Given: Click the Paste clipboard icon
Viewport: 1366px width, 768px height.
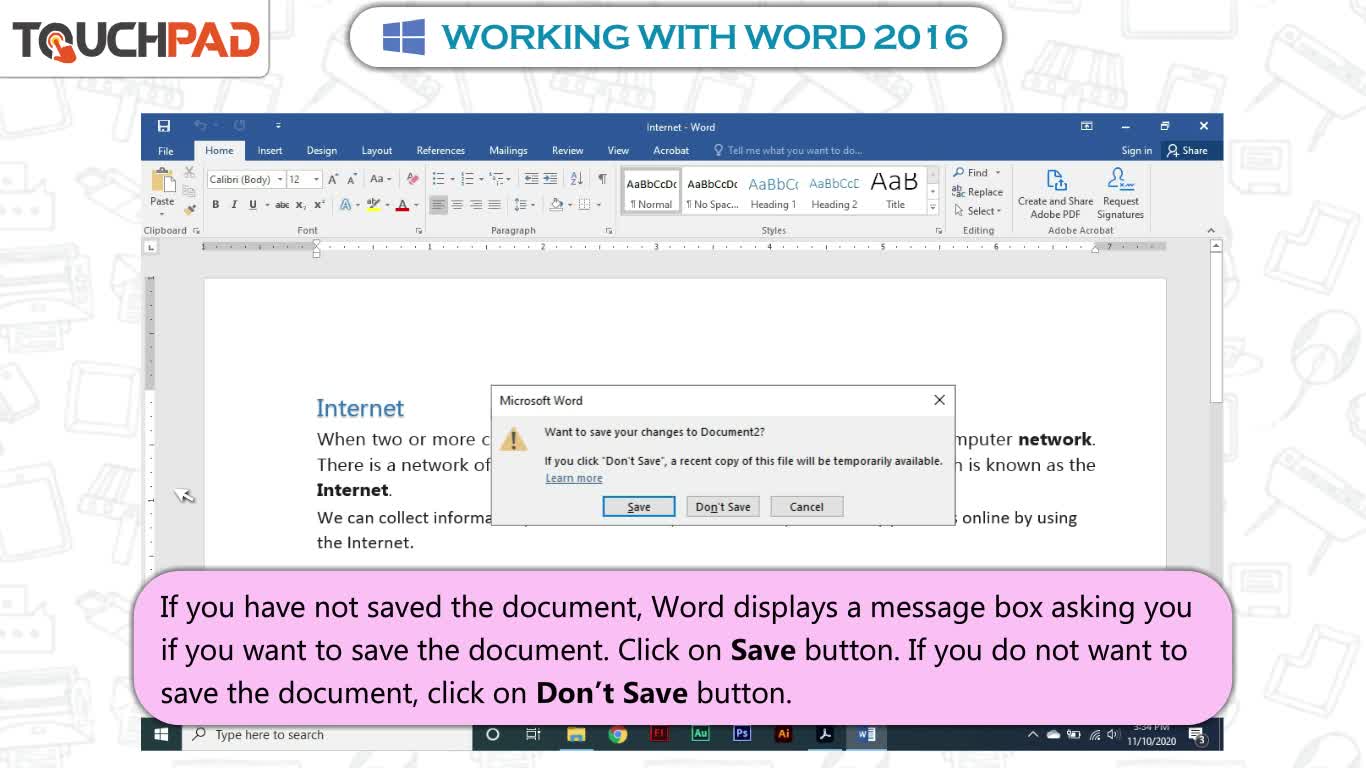Looking at the screenshot, I should [162, 180].
